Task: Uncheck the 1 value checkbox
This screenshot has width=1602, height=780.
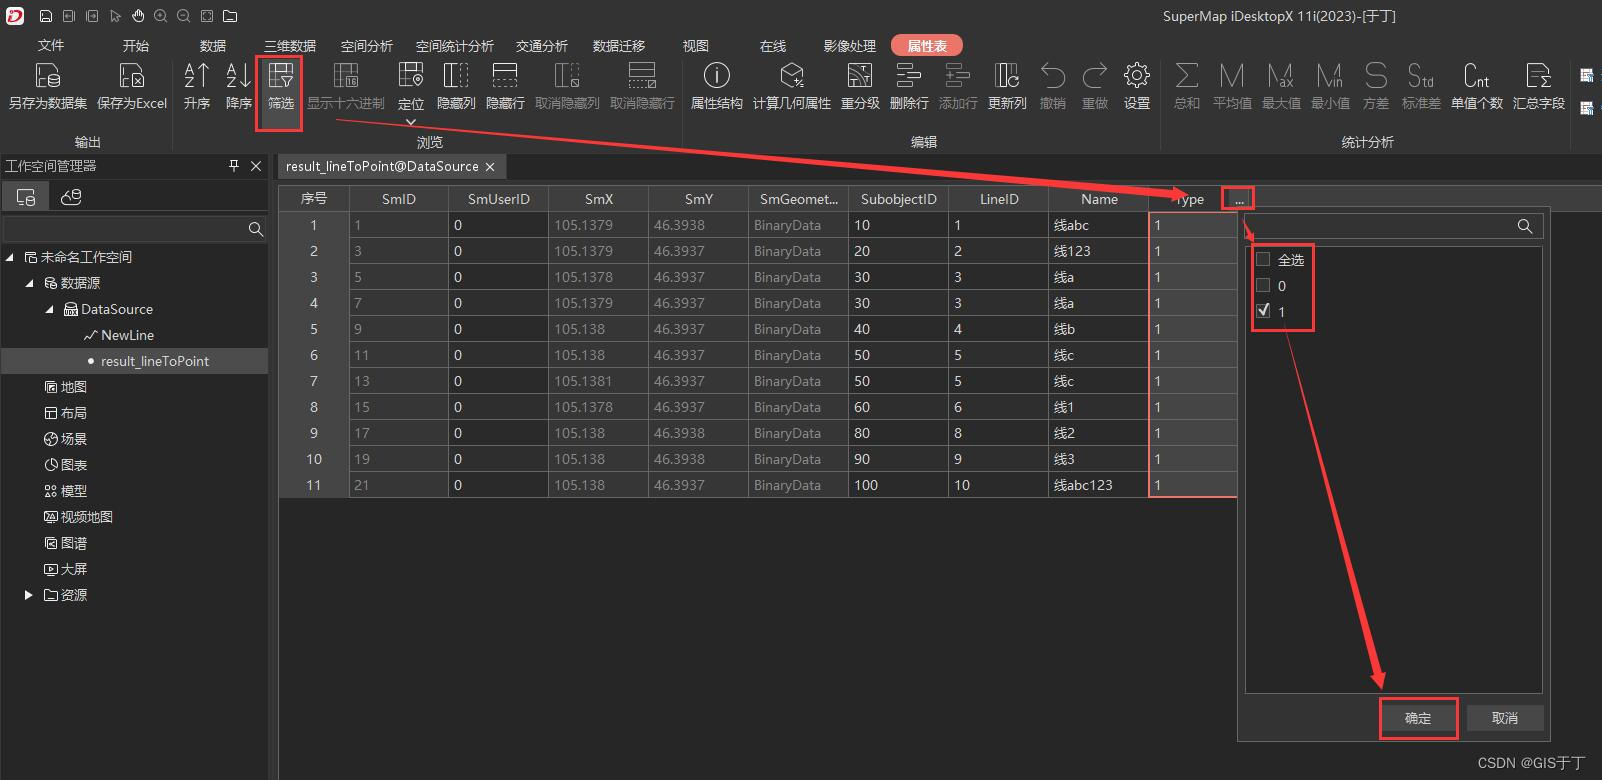Action: tap(1263, 311)
